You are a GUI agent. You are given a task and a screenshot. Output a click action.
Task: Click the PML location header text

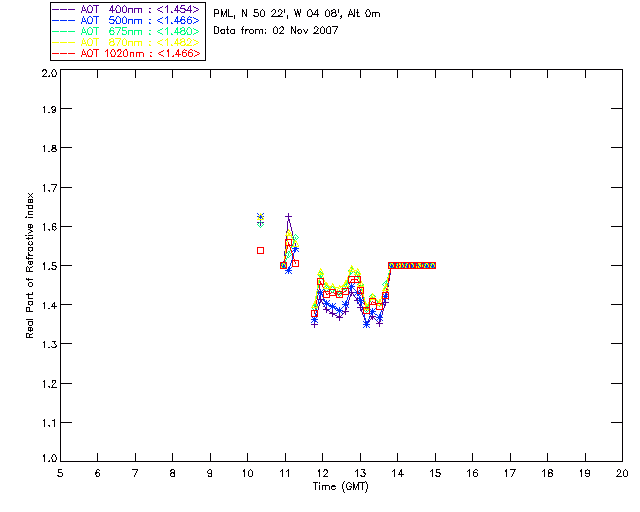click(297, 14)
